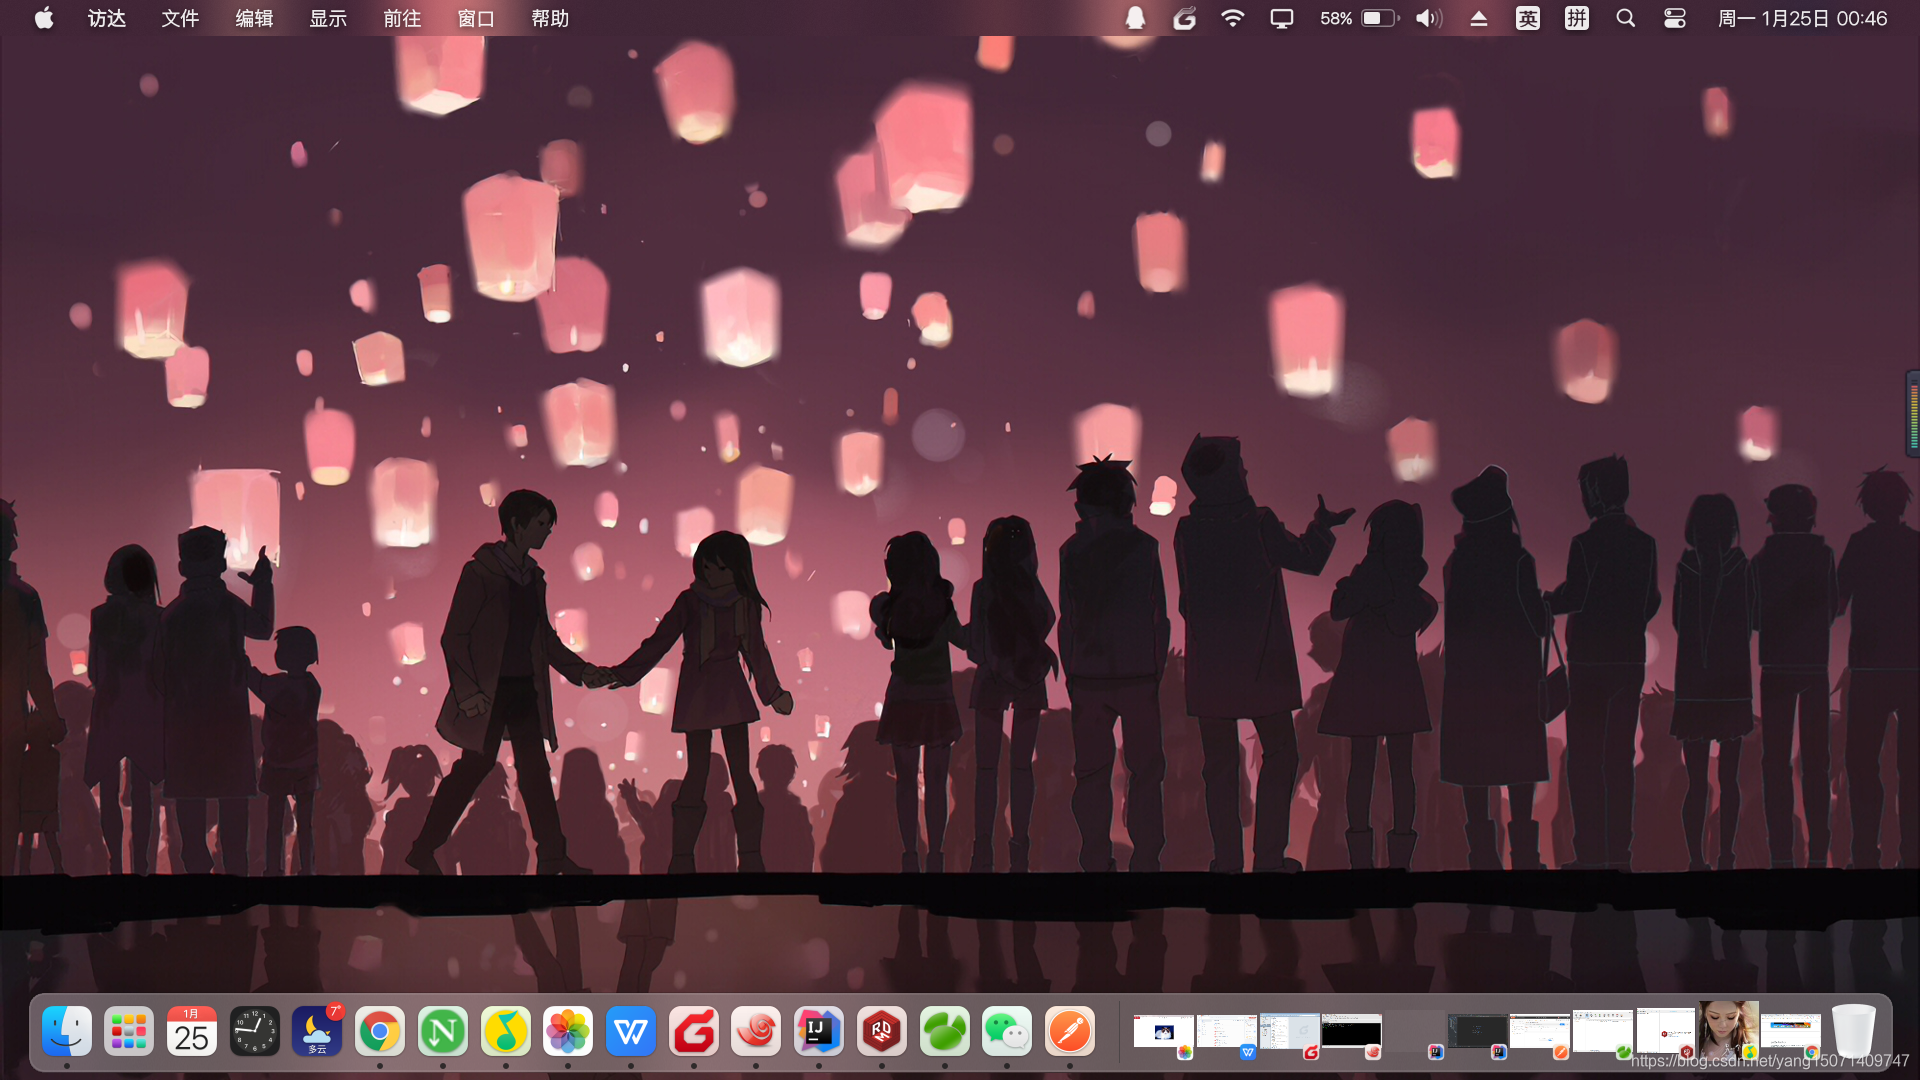Image resolution: width=1920 pixels, height=1080 pixels.
Task: Switch to 英 English input source
Action: [1527, 18]
